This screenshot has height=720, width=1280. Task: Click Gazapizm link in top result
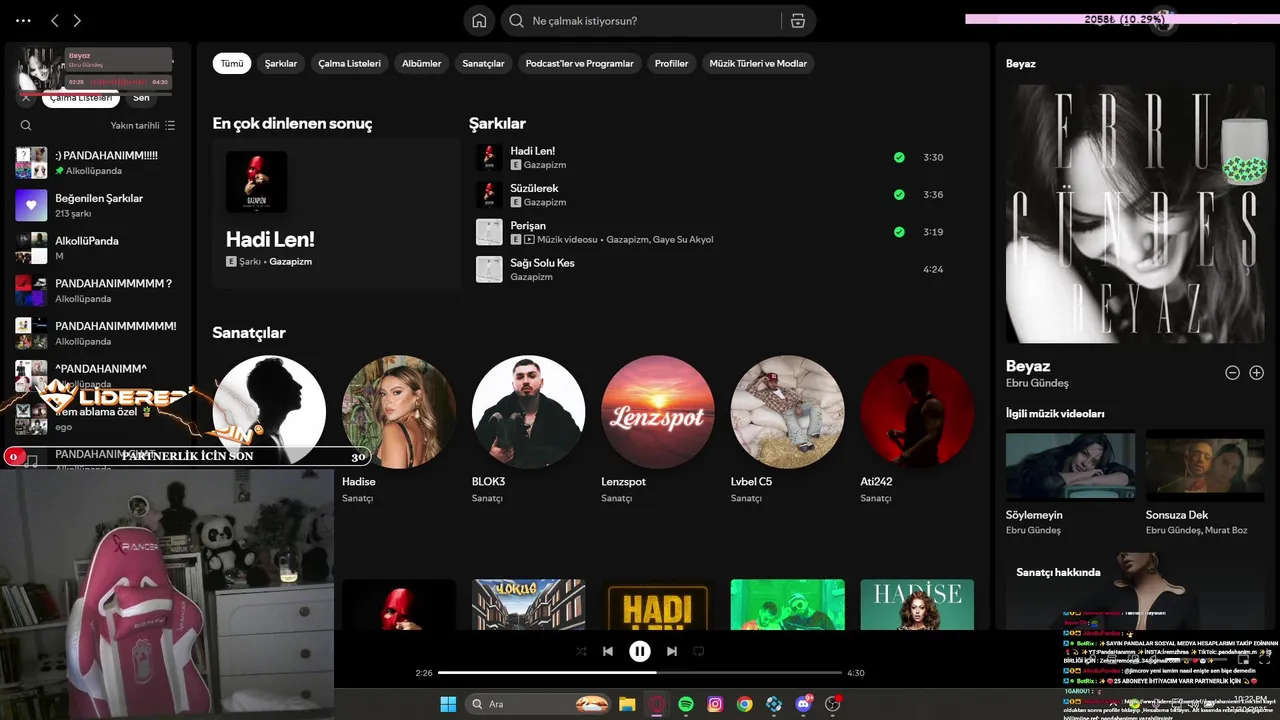click(x=290, y=261)
